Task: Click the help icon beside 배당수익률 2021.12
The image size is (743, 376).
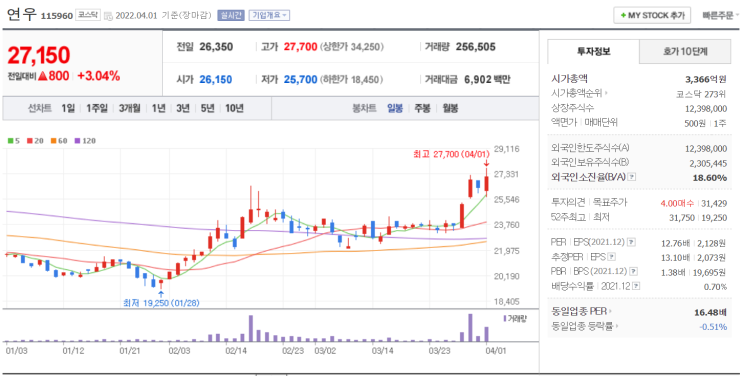Action: point(636,286)
